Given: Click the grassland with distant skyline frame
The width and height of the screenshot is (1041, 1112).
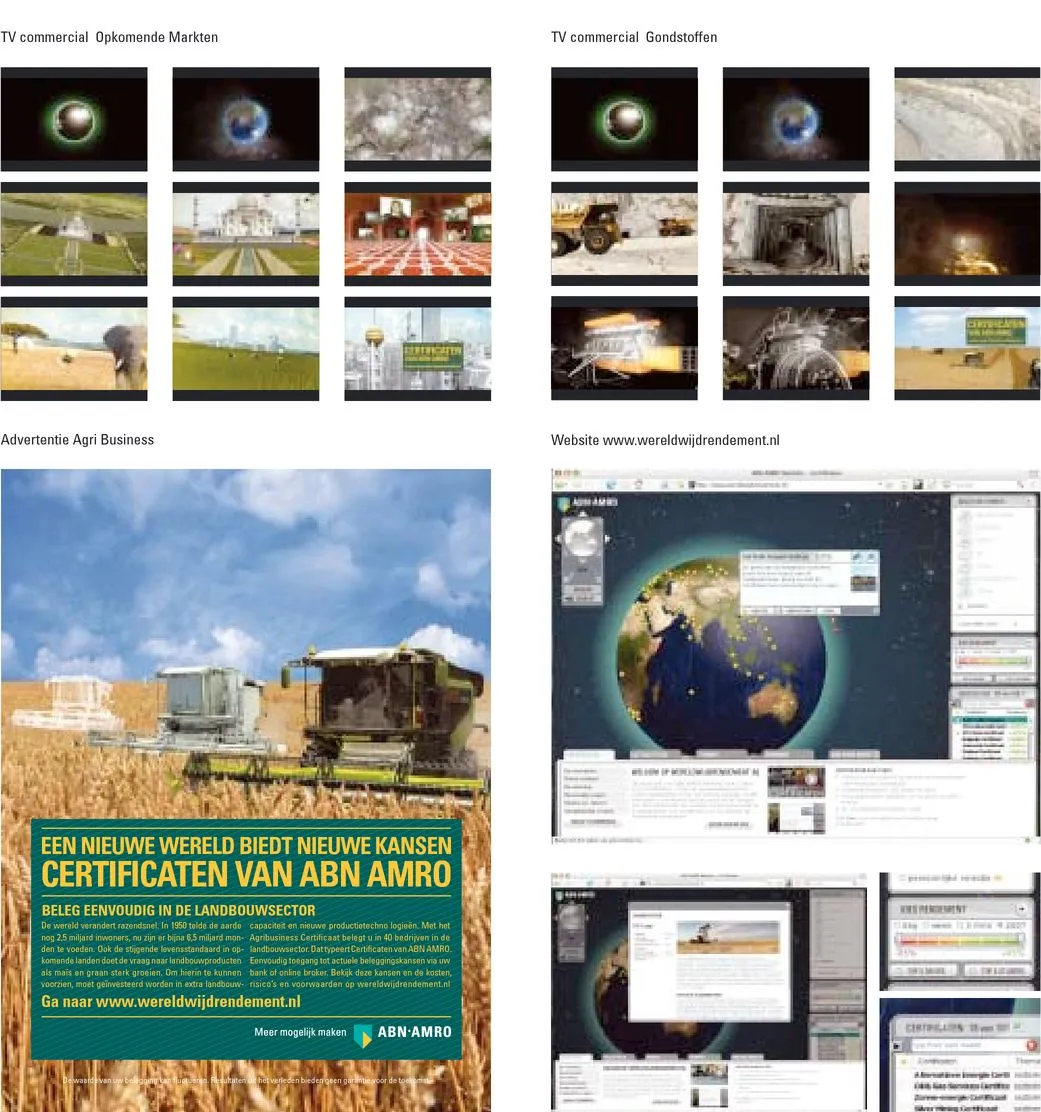Looking at the screenshot, I should click(245, 349).
